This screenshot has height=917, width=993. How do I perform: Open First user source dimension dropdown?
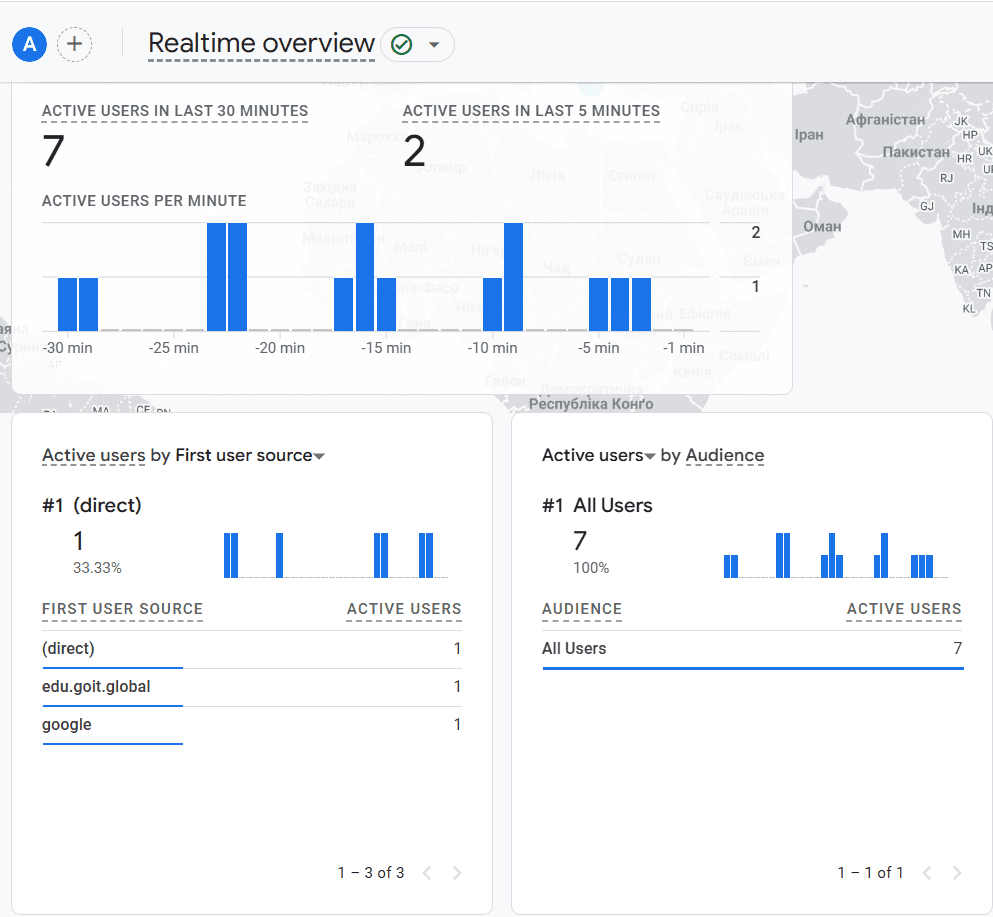319,456
